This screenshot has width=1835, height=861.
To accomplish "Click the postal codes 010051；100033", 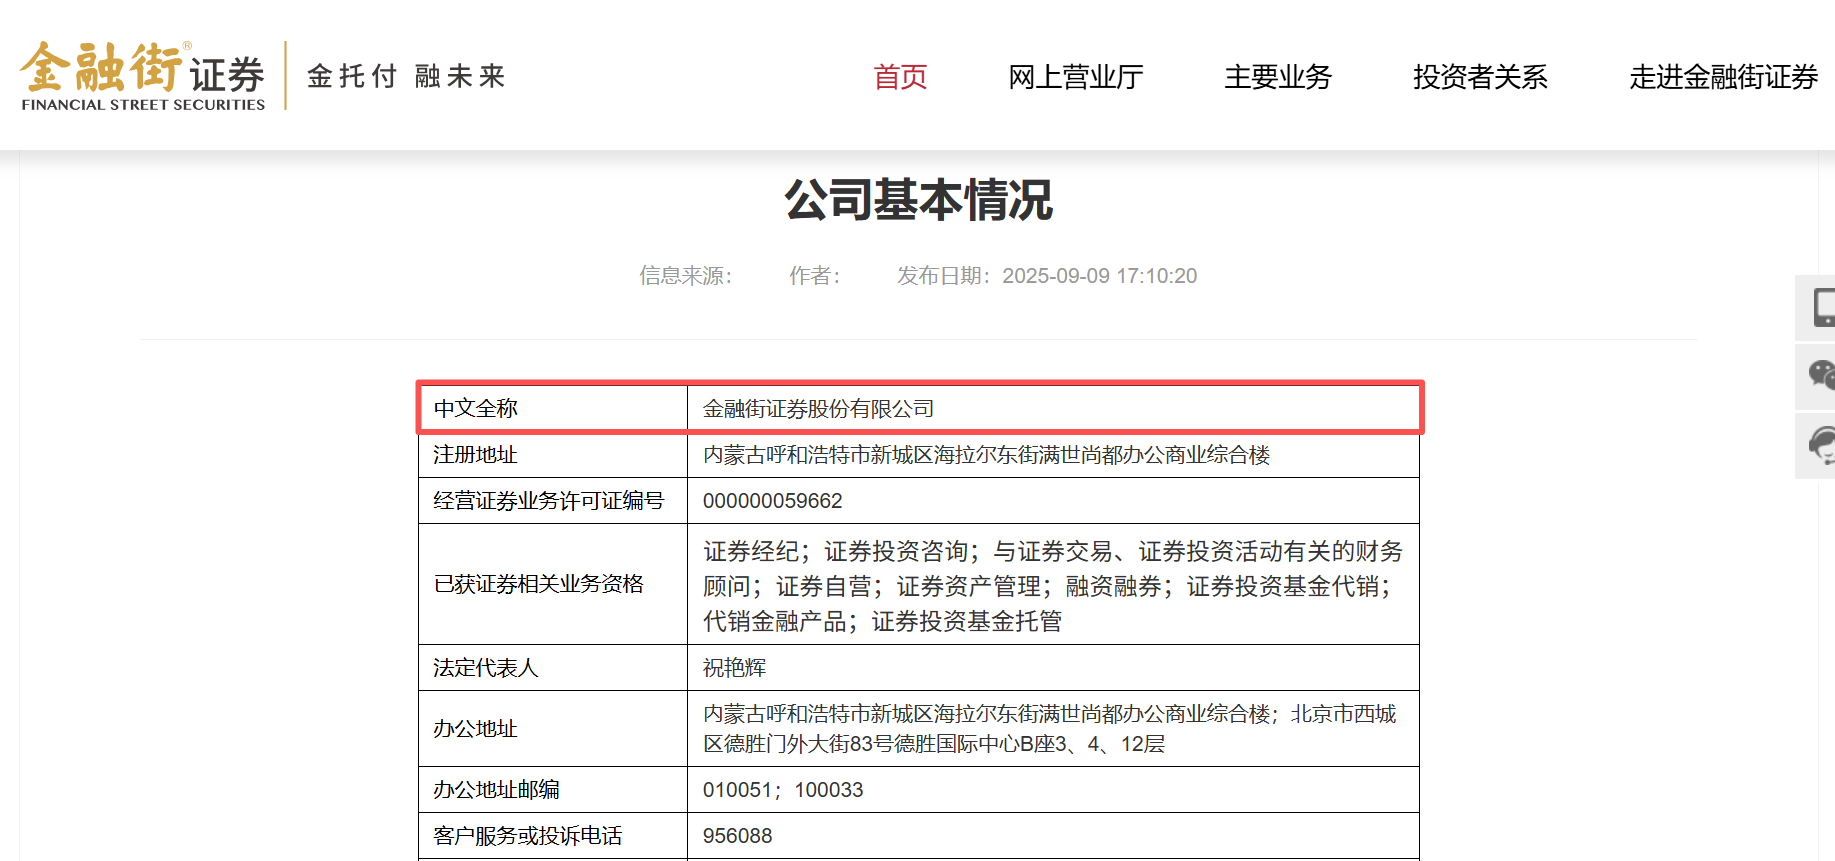I will (783, 790).
